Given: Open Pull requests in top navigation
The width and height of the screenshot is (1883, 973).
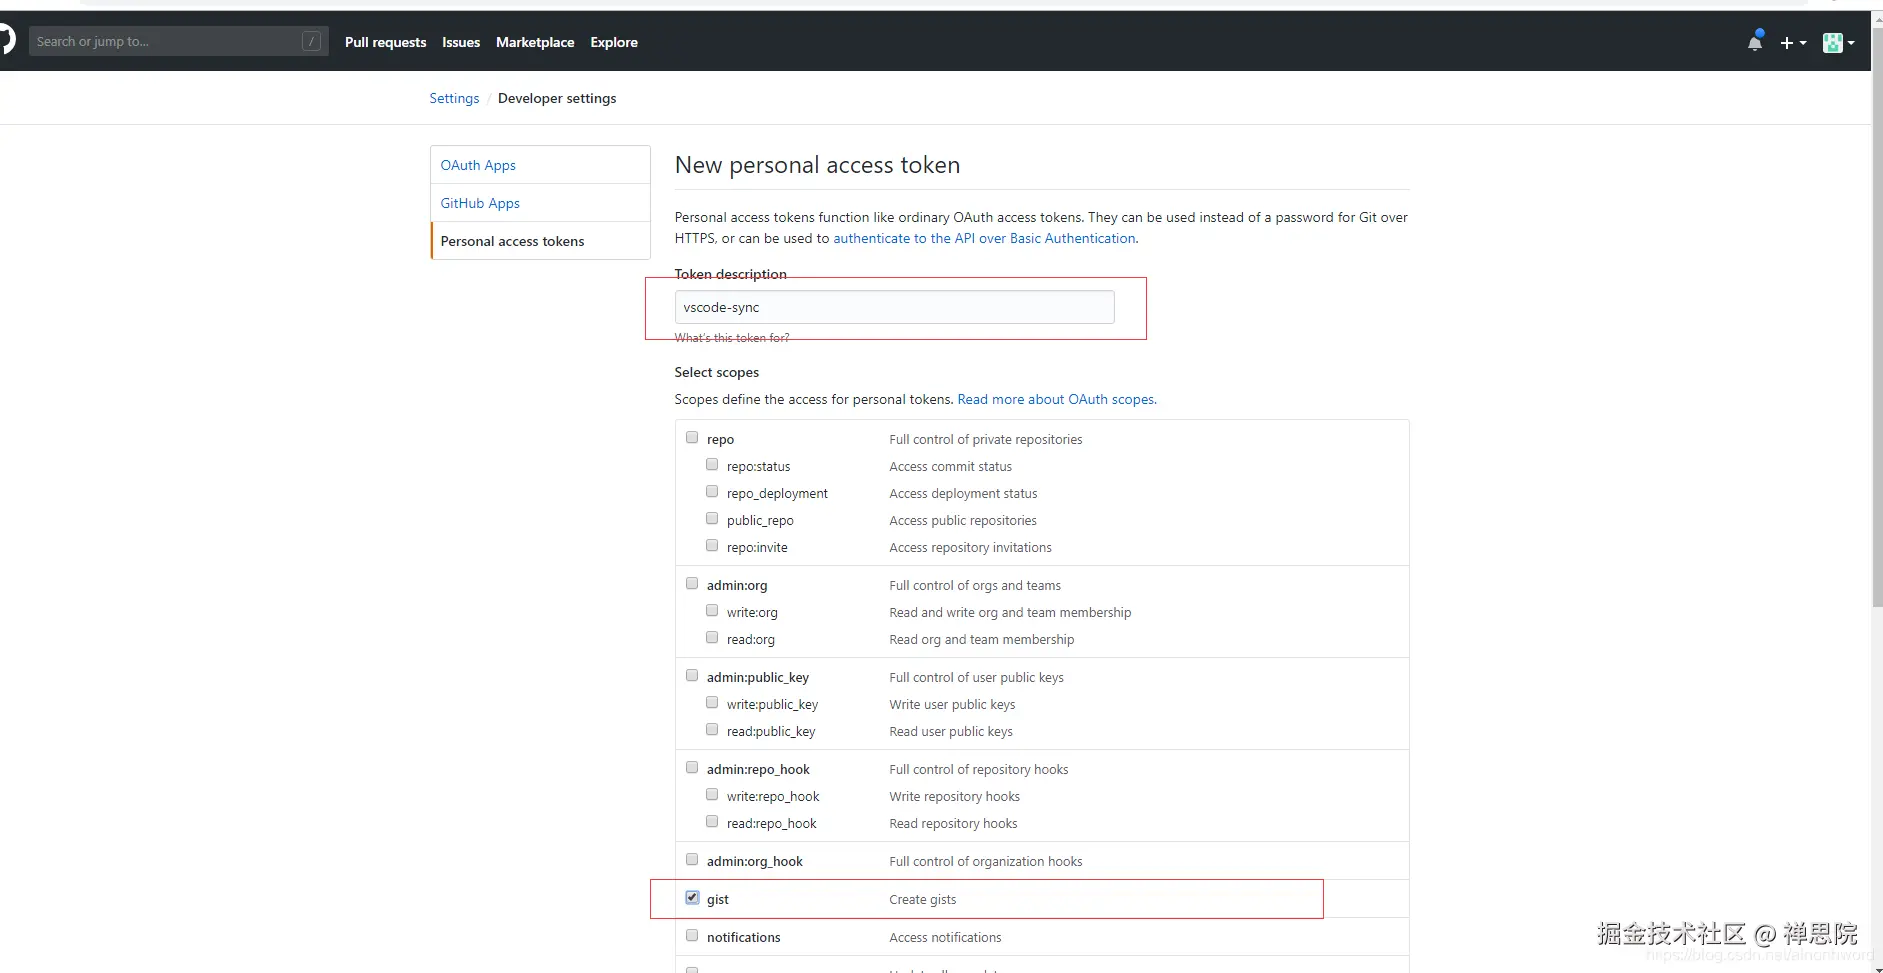Looking at the screenshot, I should click(x=385, y=42).
